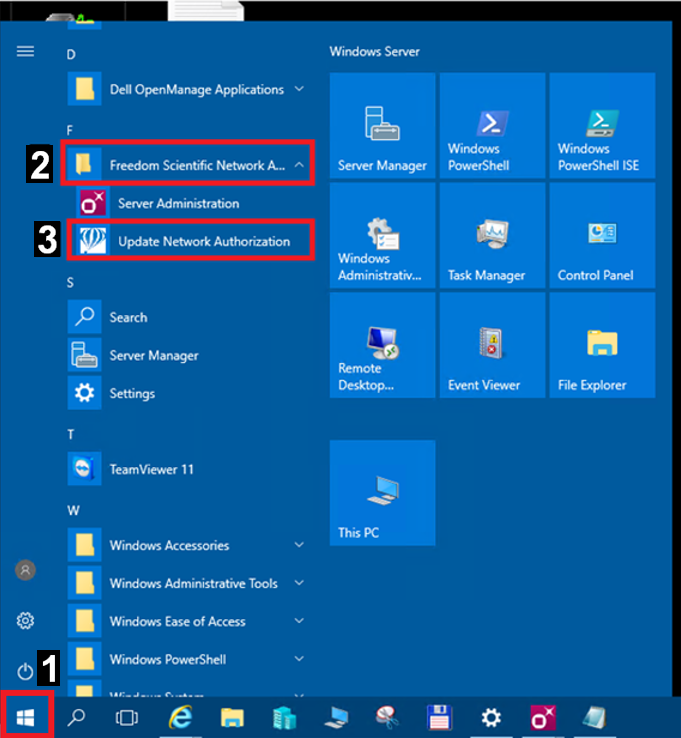Open Settings gear in taskbar

[491, 718]
